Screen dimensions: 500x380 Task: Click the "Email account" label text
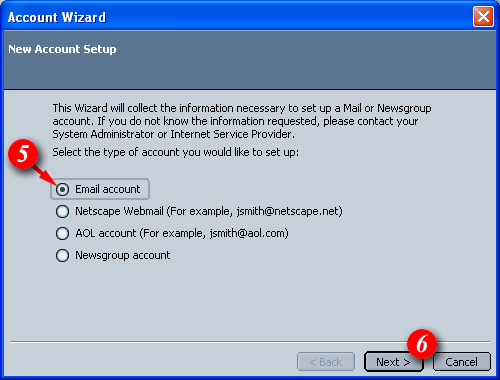[108, 189]
